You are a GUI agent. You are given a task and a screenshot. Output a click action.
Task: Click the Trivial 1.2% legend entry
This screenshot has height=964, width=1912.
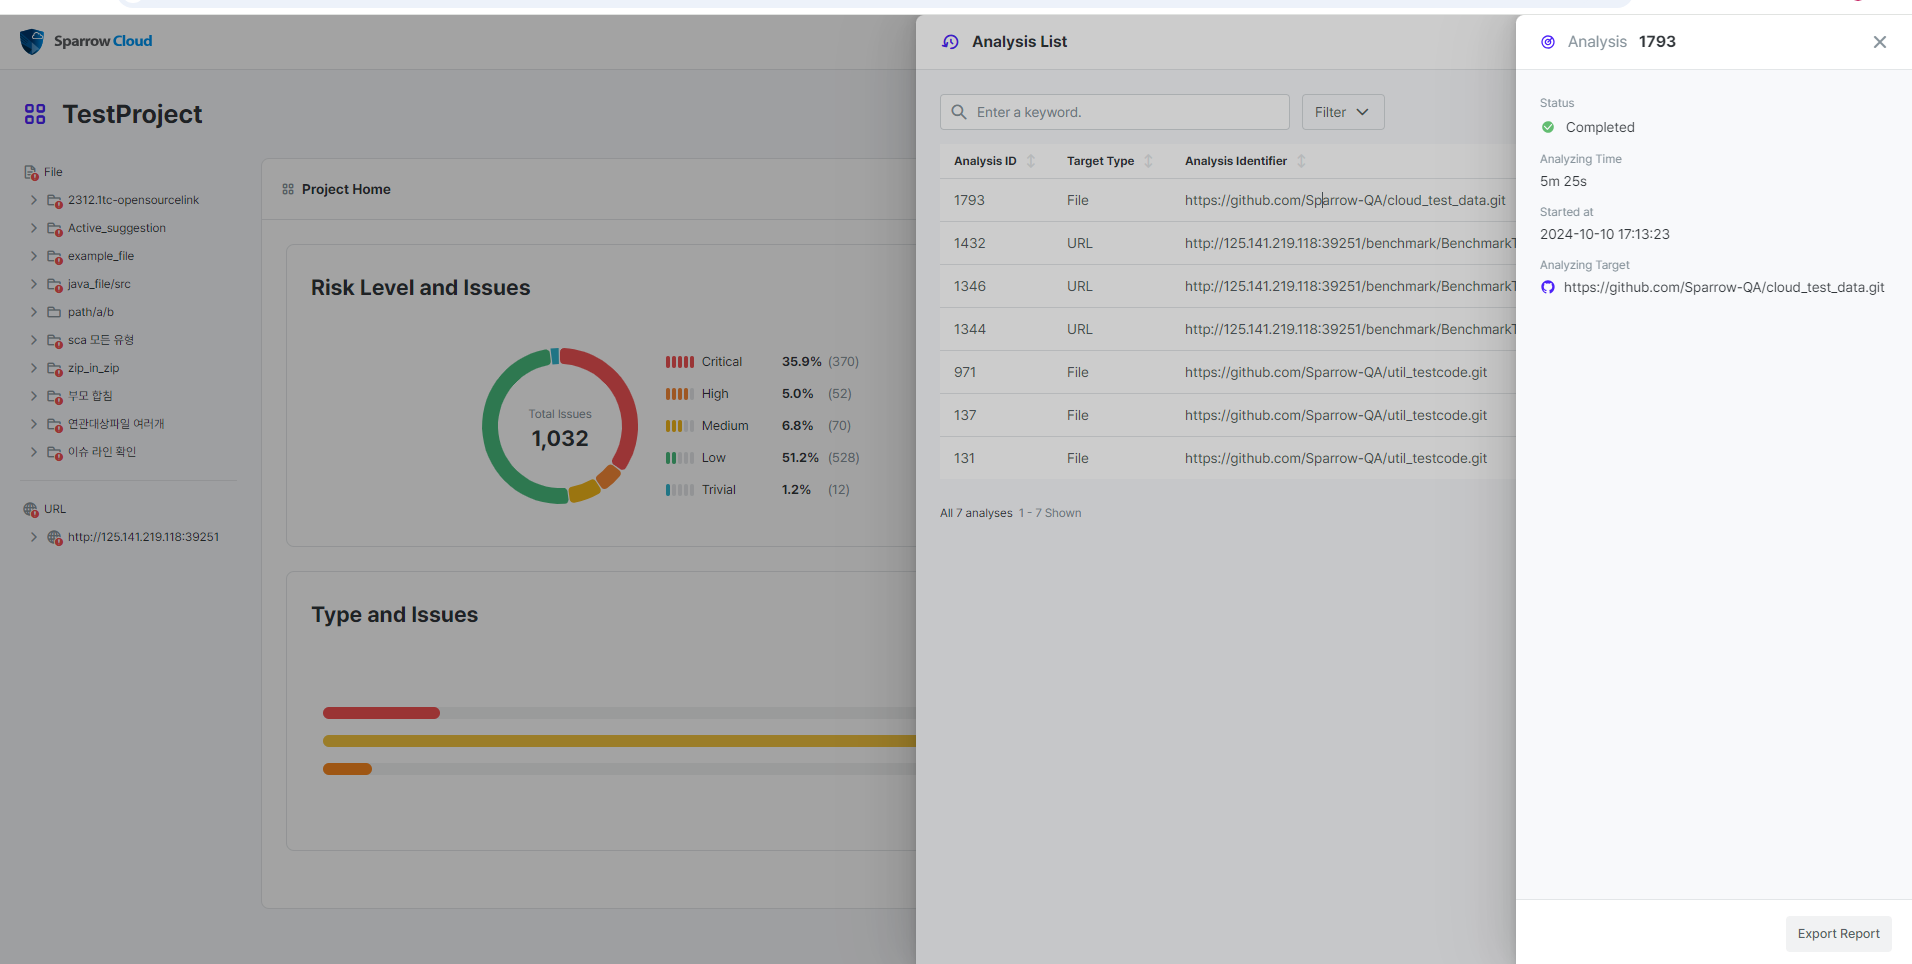pyautogui.click(x=758, y=490)
